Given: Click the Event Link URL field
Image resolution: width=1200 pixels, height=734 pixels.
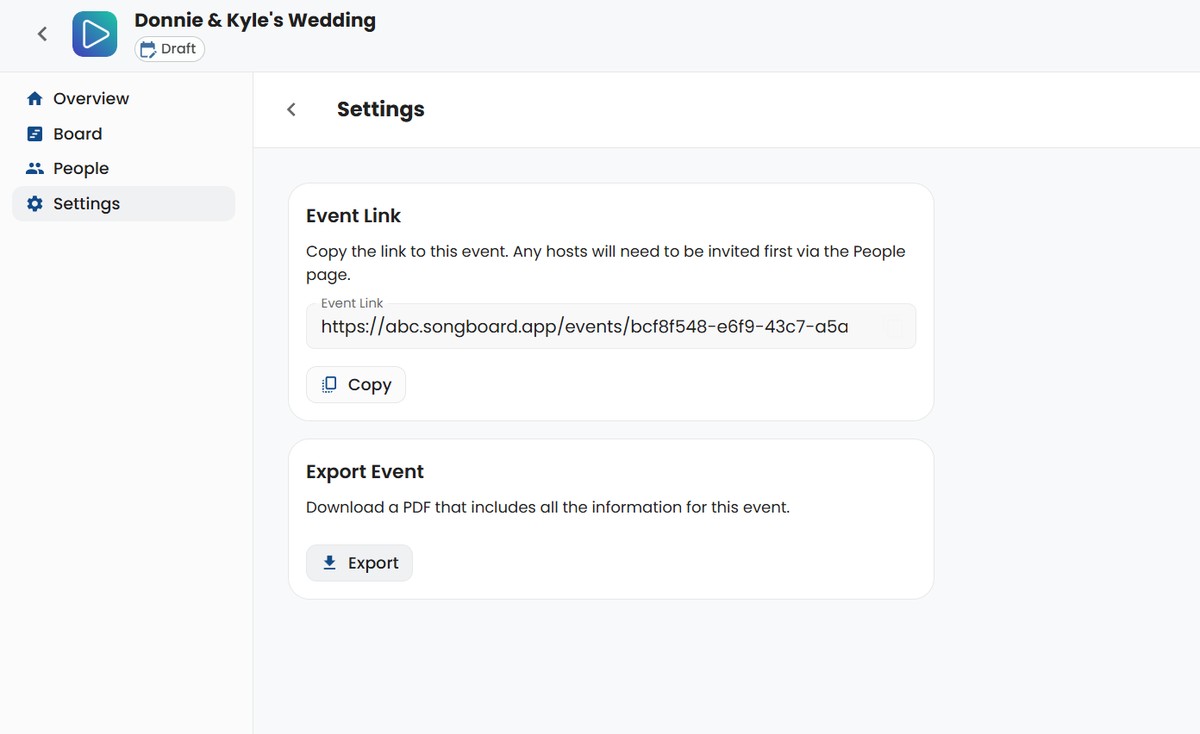Looking at the screenshot, I should tap(611, 326).
